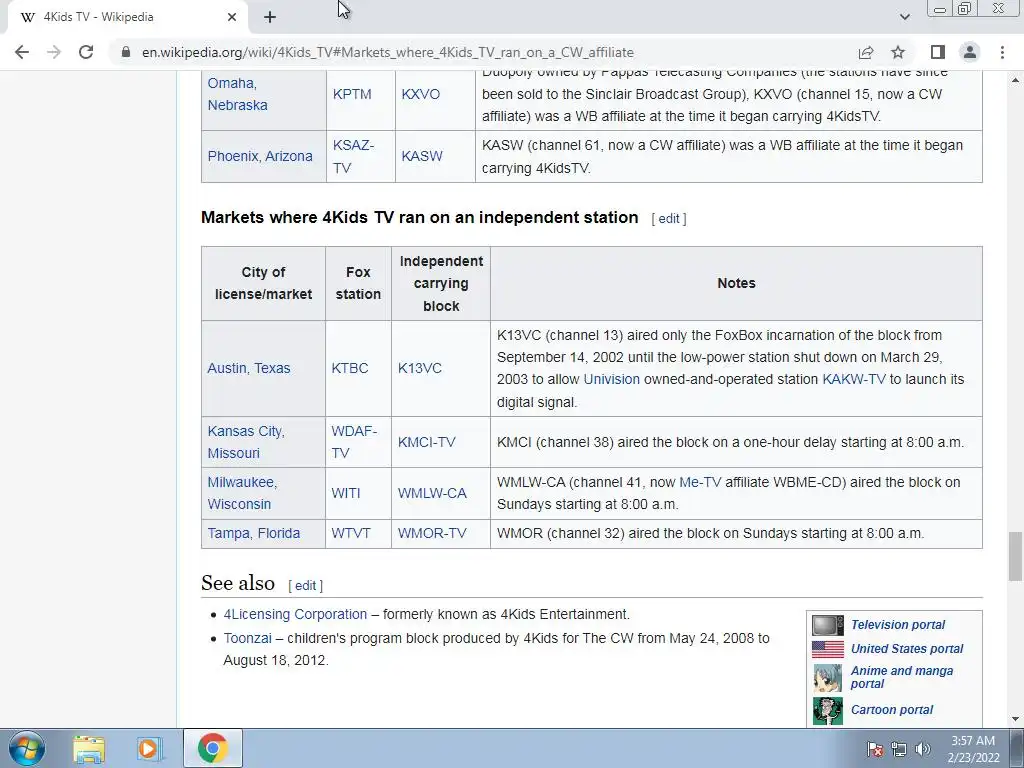Bookmark this page with the star icon

coord(898,52)
